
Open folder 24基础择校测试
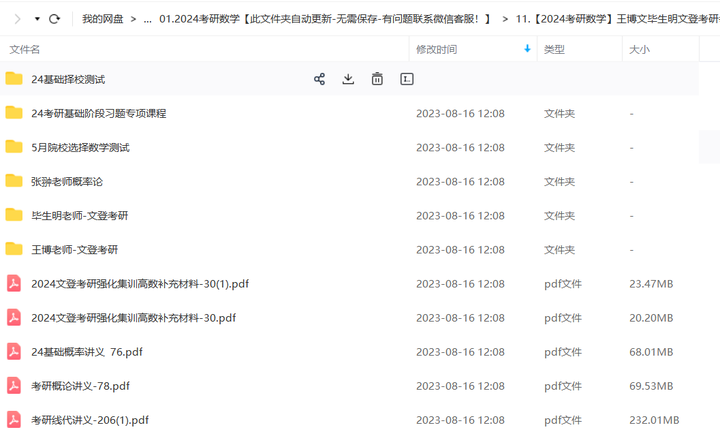coord(68,79)
